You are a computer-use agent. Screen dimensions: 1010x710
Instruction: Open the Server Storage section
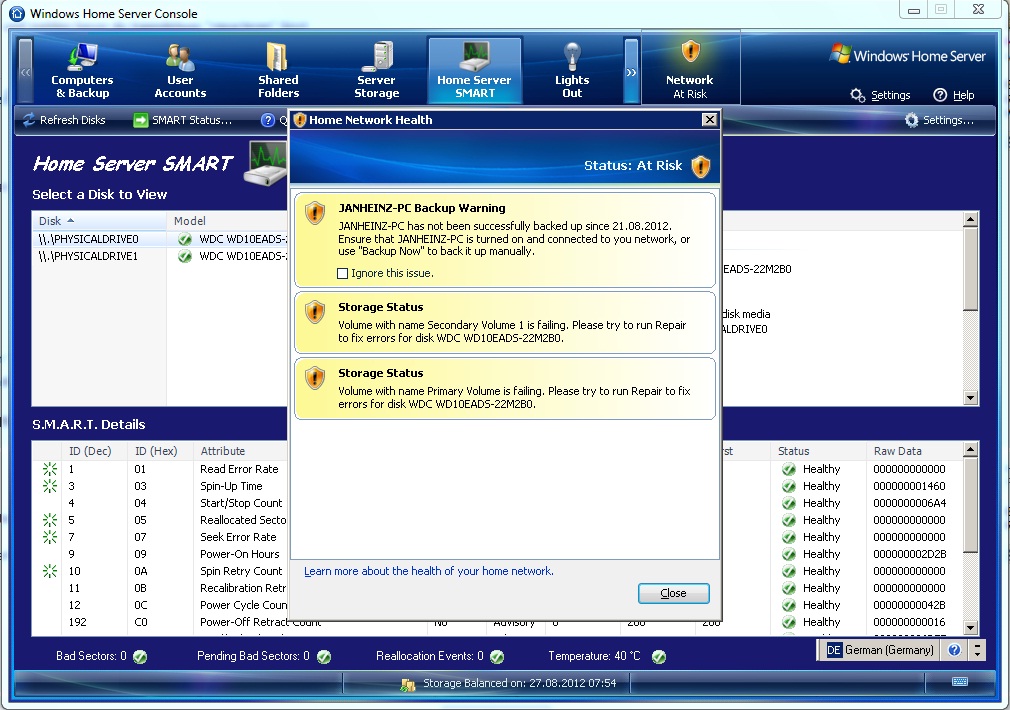click(x=376, y=68)
